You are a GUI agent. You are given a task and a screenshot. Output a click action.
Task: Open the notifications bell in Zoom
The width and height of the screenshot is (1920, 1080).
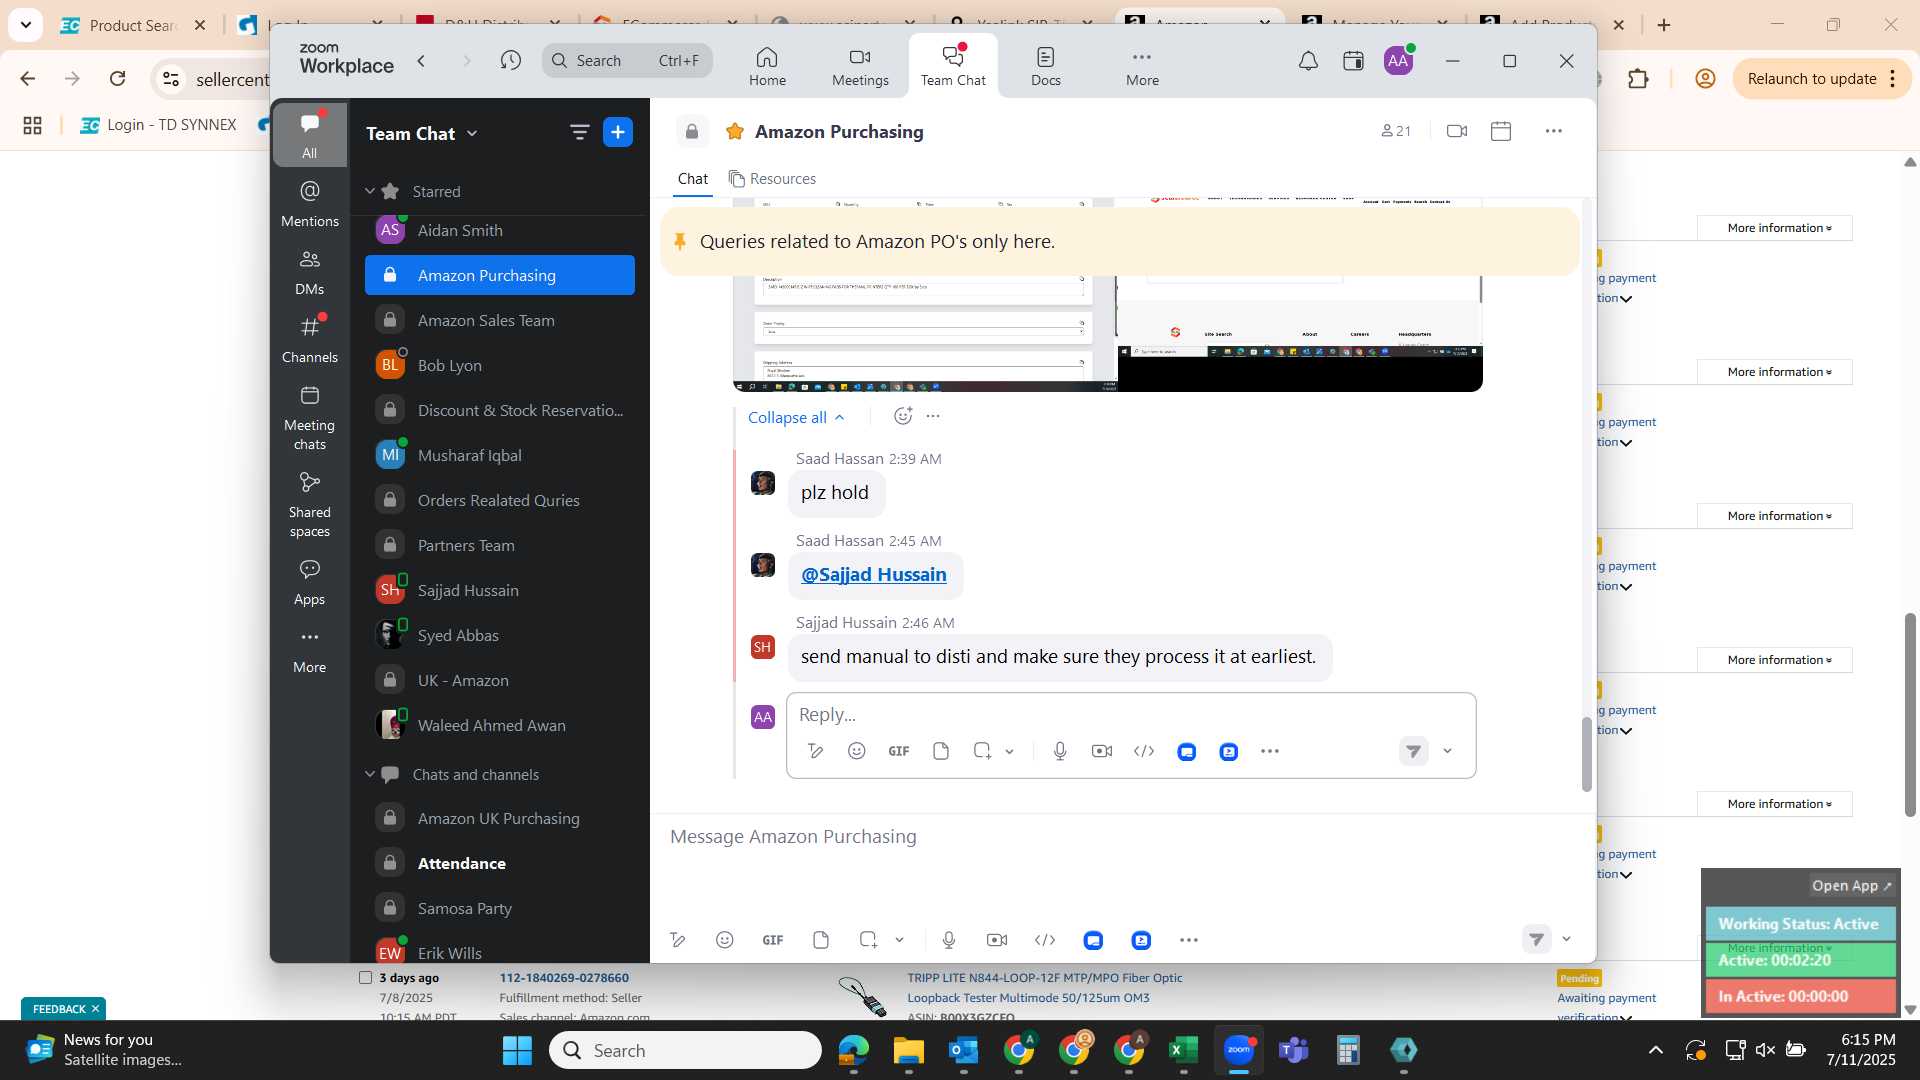point(1308,62)
